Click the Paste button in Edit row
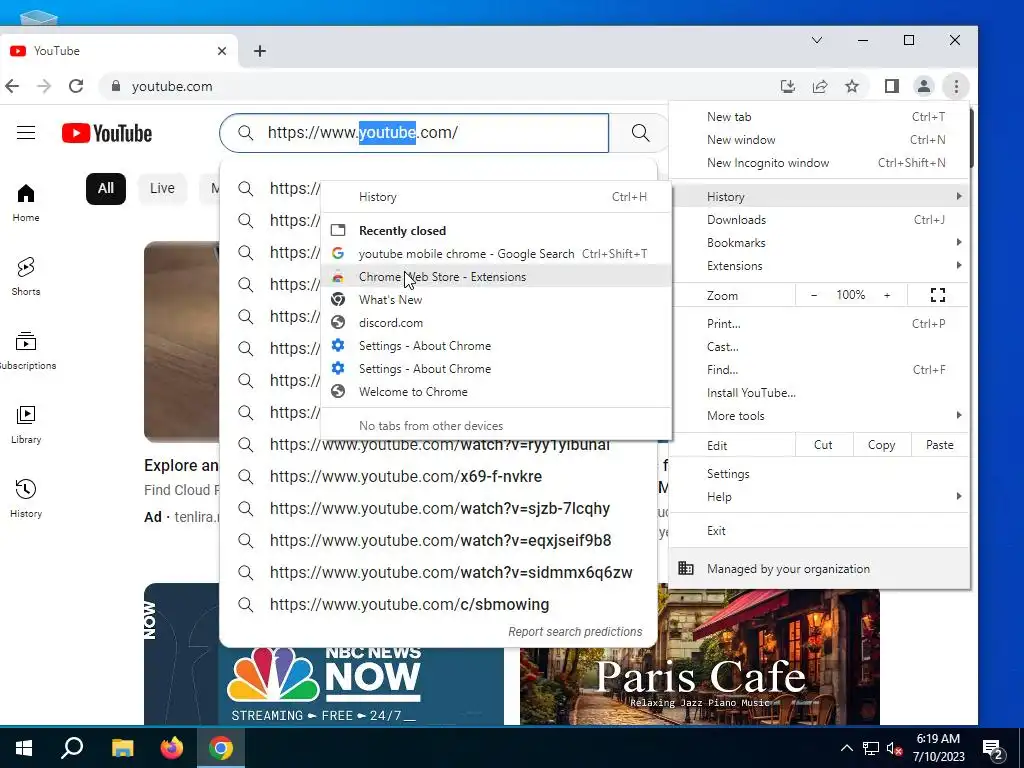 (939, 445)
